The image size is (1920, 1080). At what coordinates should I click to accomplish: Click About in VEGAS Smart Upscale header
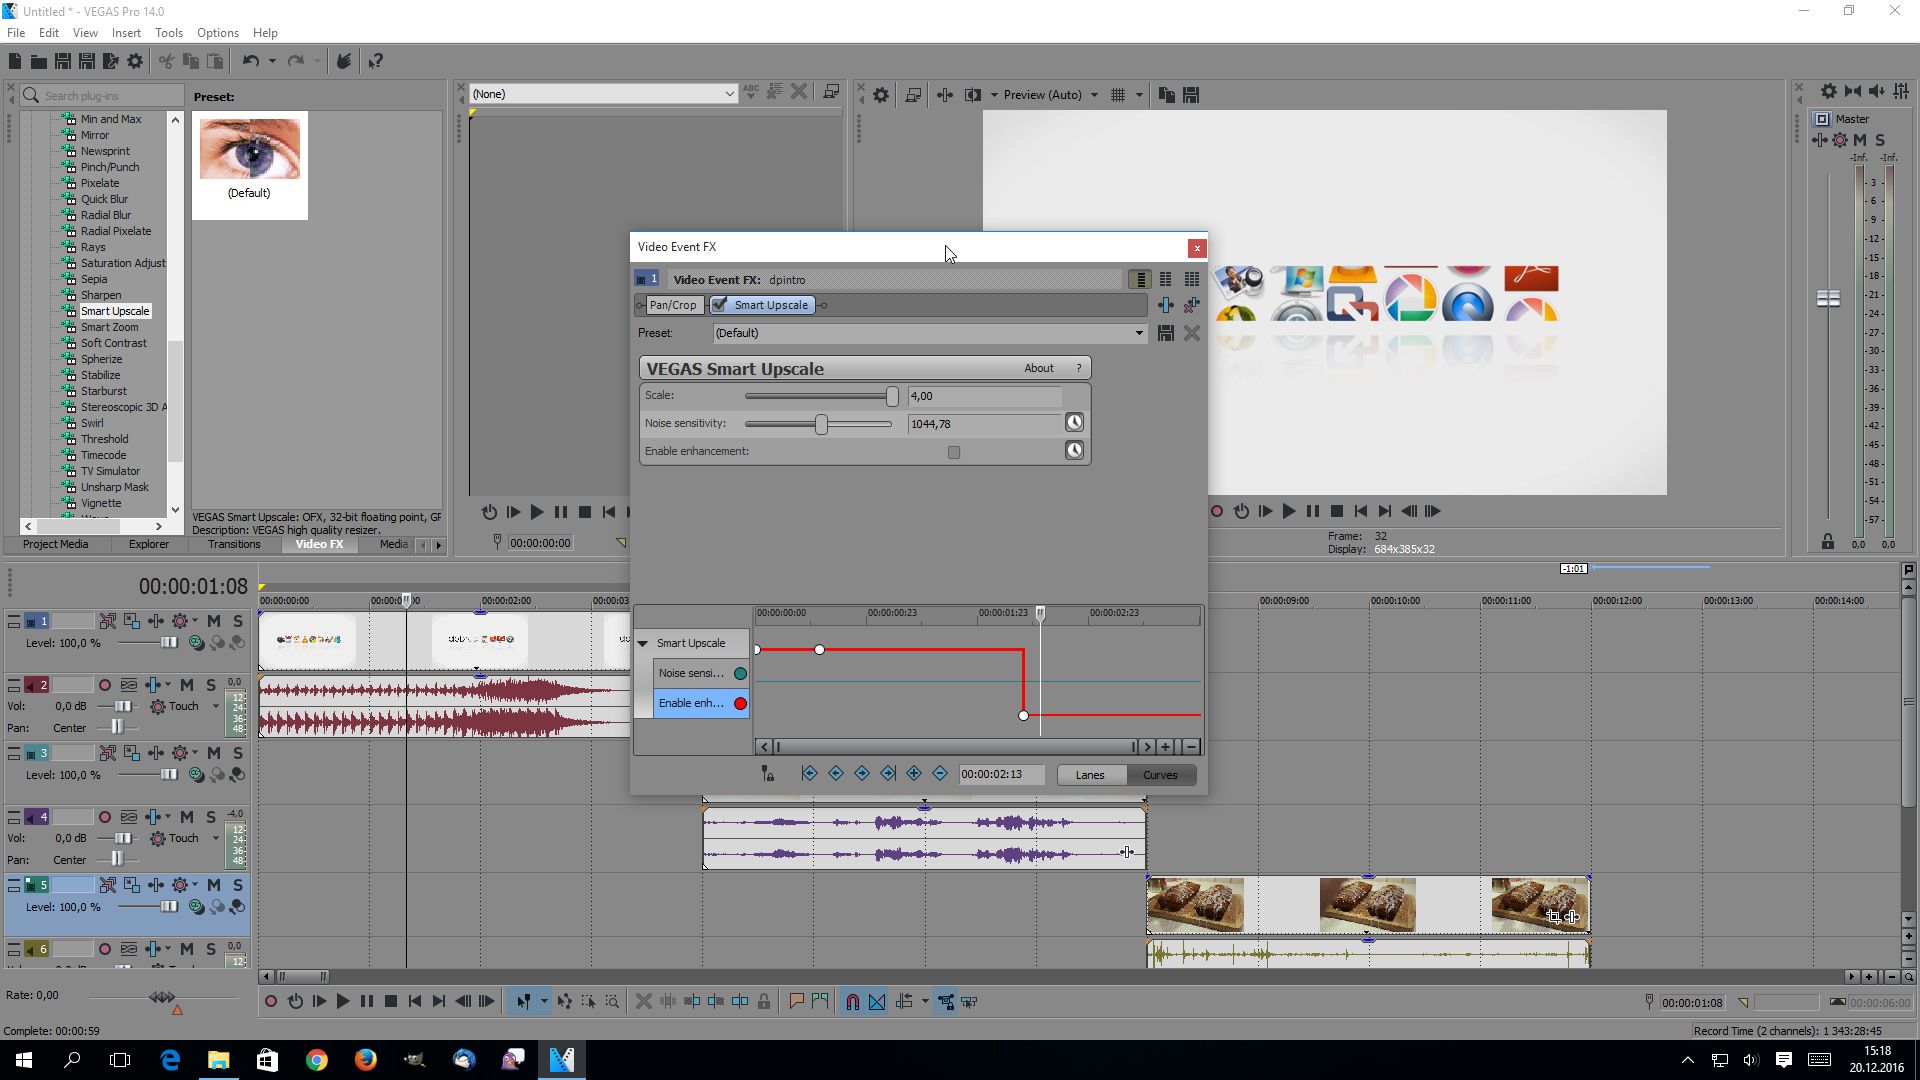pos(1038,368)
